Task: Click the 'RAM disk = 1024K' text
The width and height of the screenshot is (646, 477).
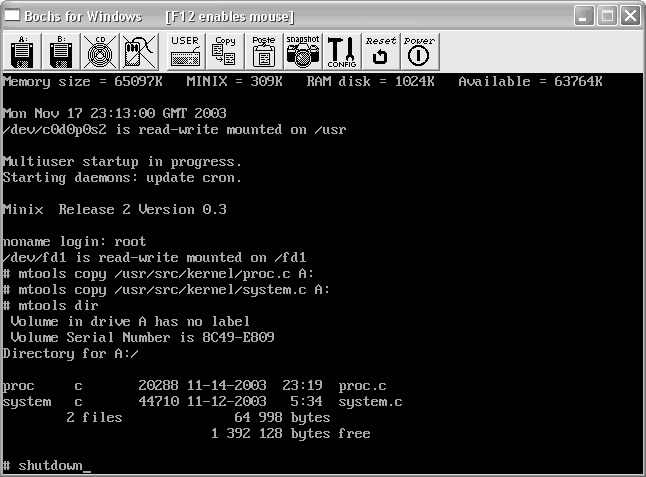Action: [370, 82]
